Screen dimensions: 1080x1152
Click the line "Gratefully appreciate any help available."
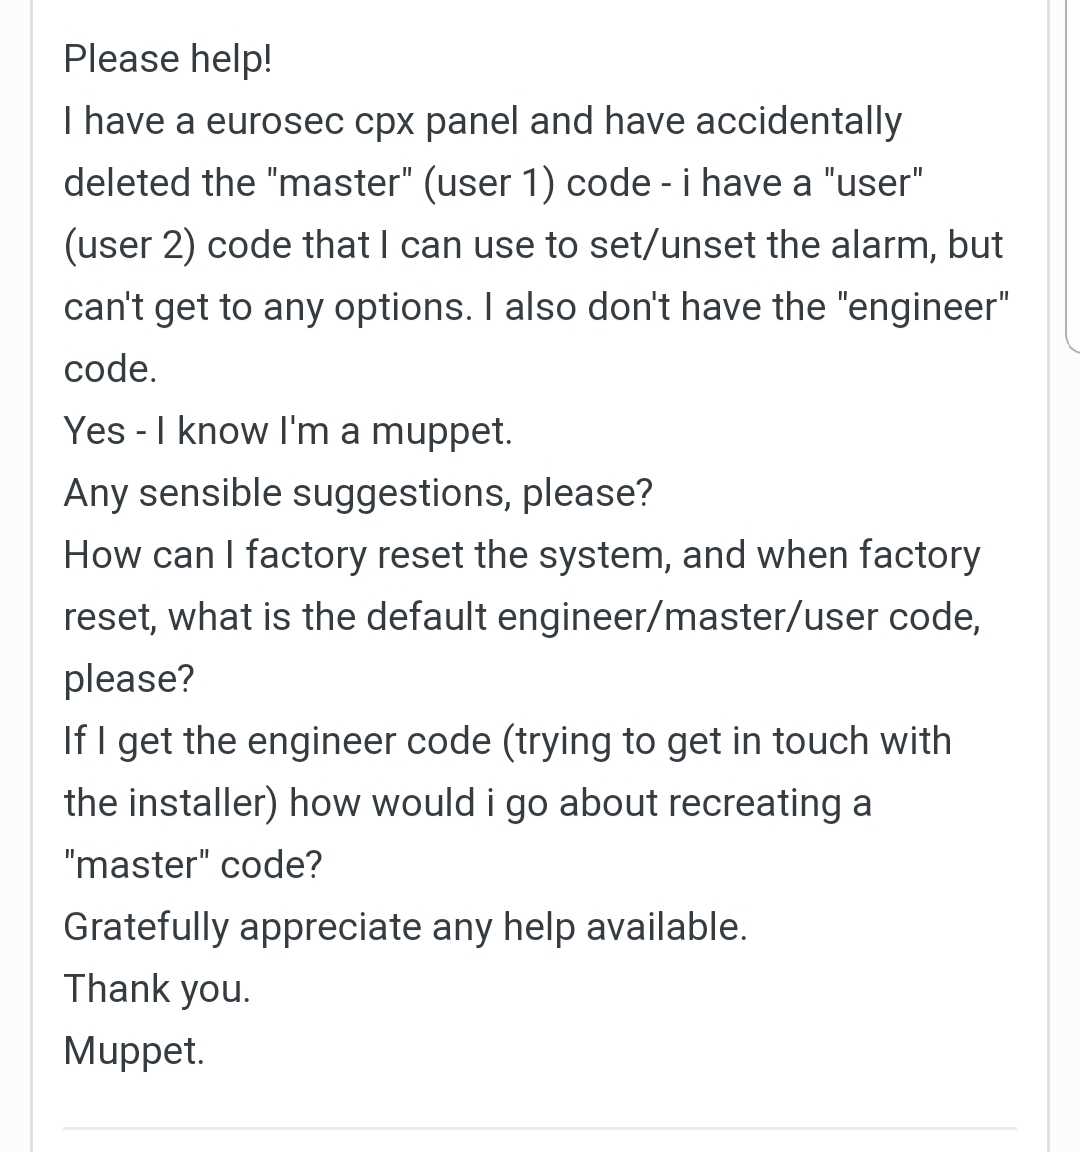click(405, 927)
